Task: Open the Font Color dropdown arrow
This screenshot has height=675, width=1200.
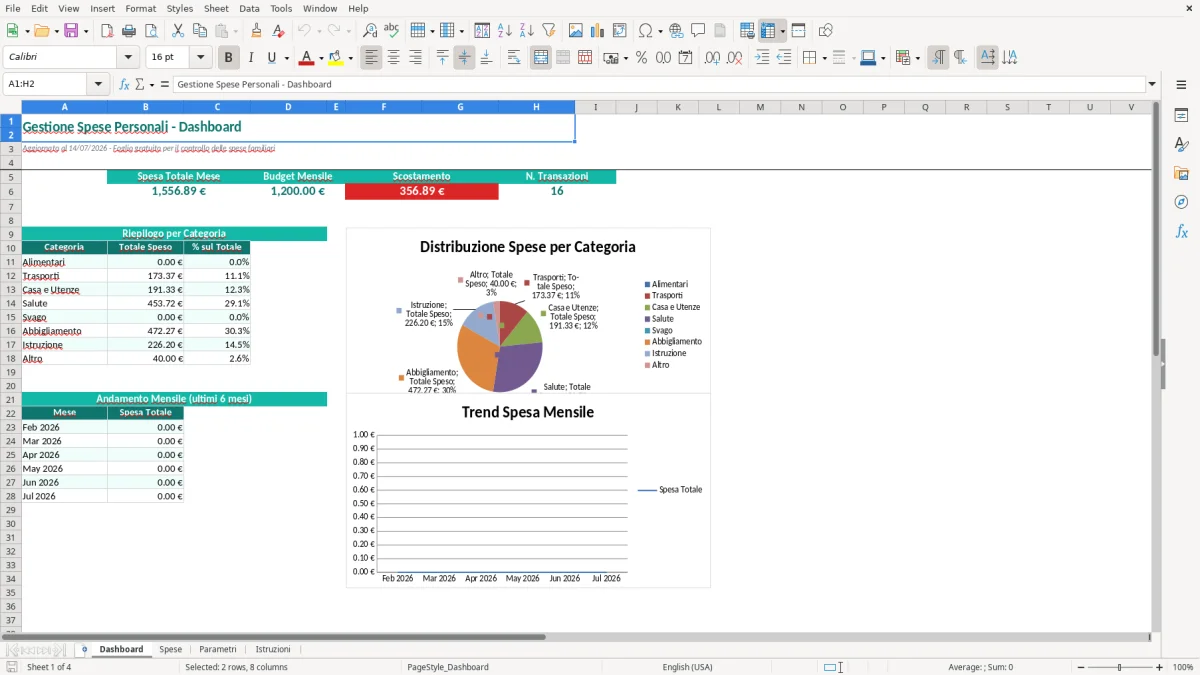Action: click(x=321, y=58)
